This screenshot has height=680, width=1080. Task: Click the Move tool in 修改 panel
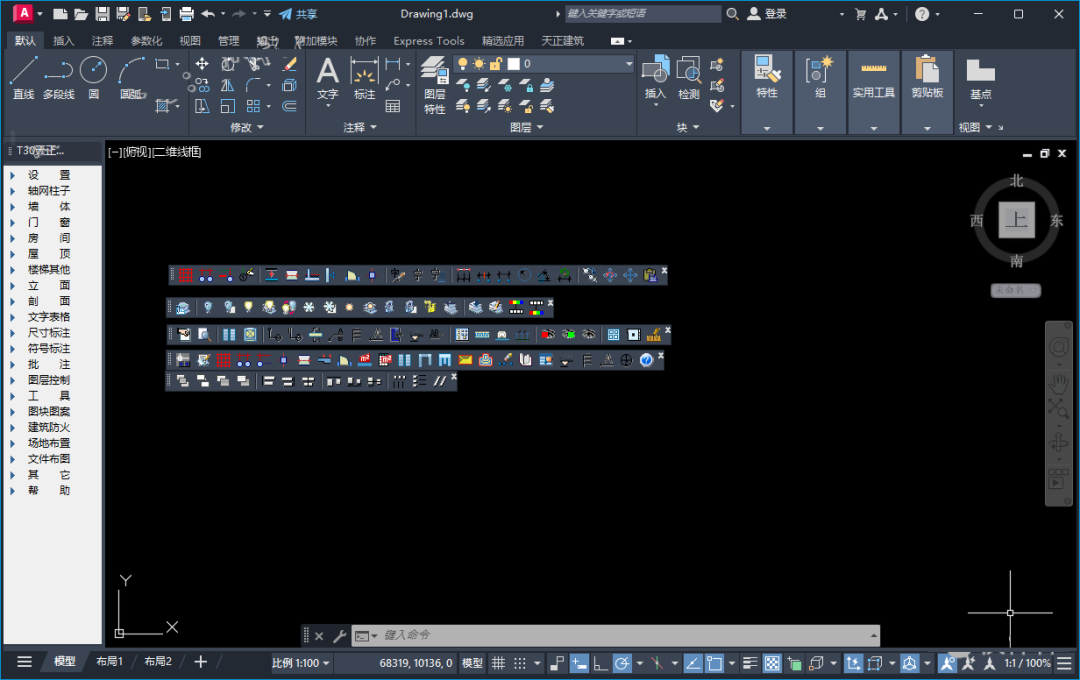(x=202, y=64)
